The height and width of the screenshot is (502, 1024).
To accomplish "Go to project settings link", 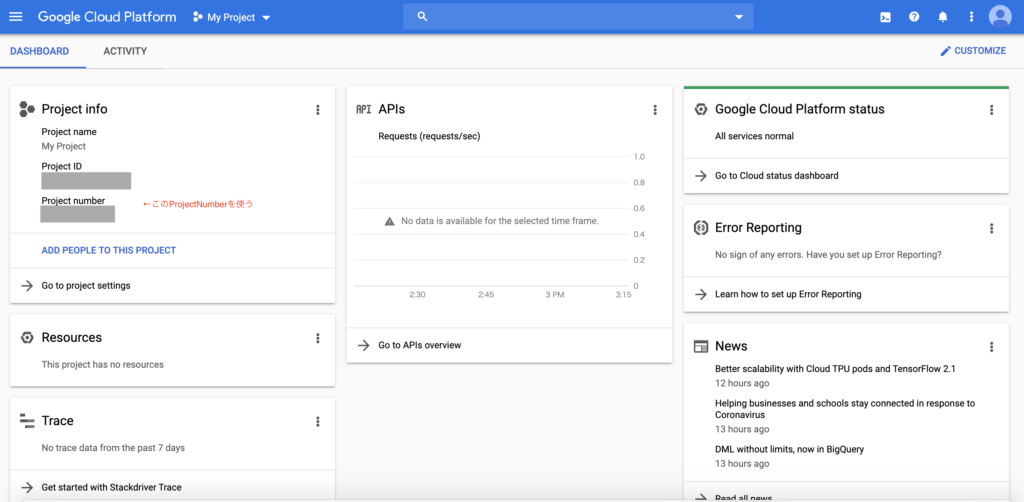I will click(x=86, y=285).
